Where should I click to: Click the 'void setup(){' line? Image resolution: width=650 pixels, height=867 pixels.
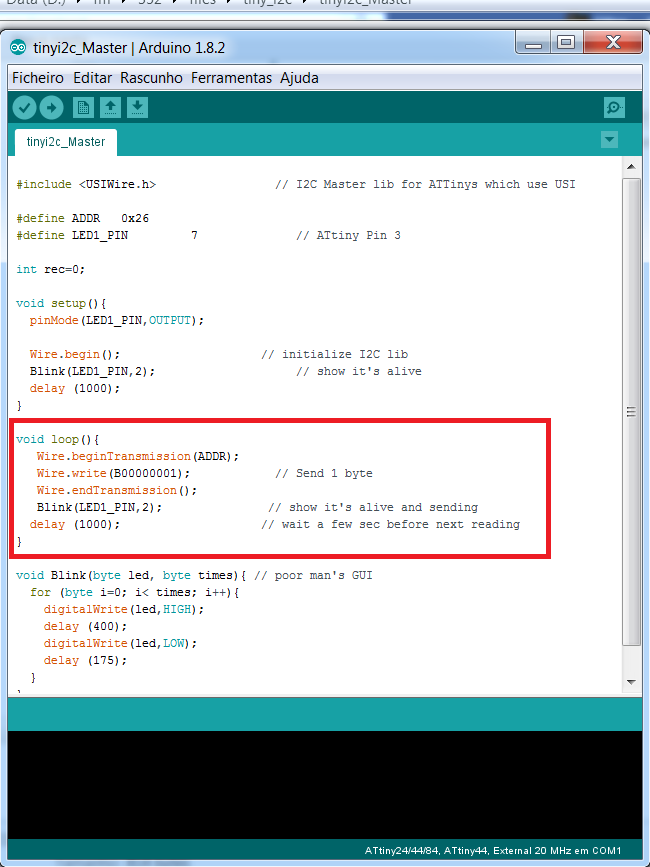tap(61, 304)
